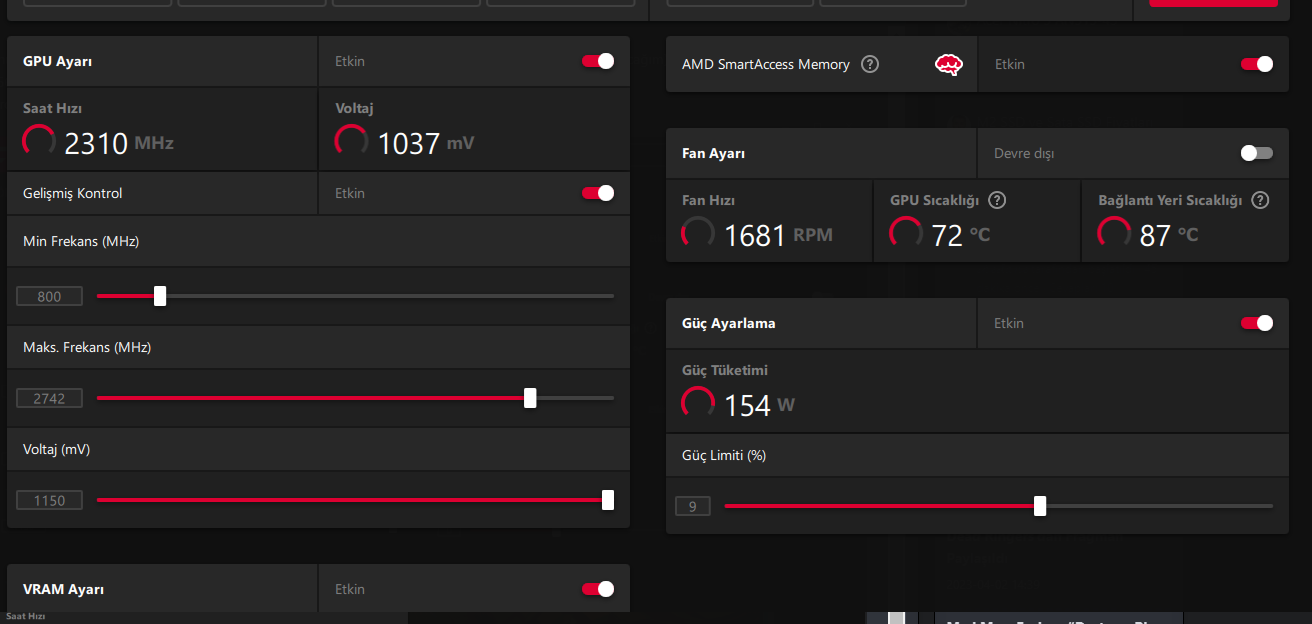The width and height of the screenshot is (1312, 624).
Task: Click the Voltaj gauge icon
Action: (x=351, y=141)
